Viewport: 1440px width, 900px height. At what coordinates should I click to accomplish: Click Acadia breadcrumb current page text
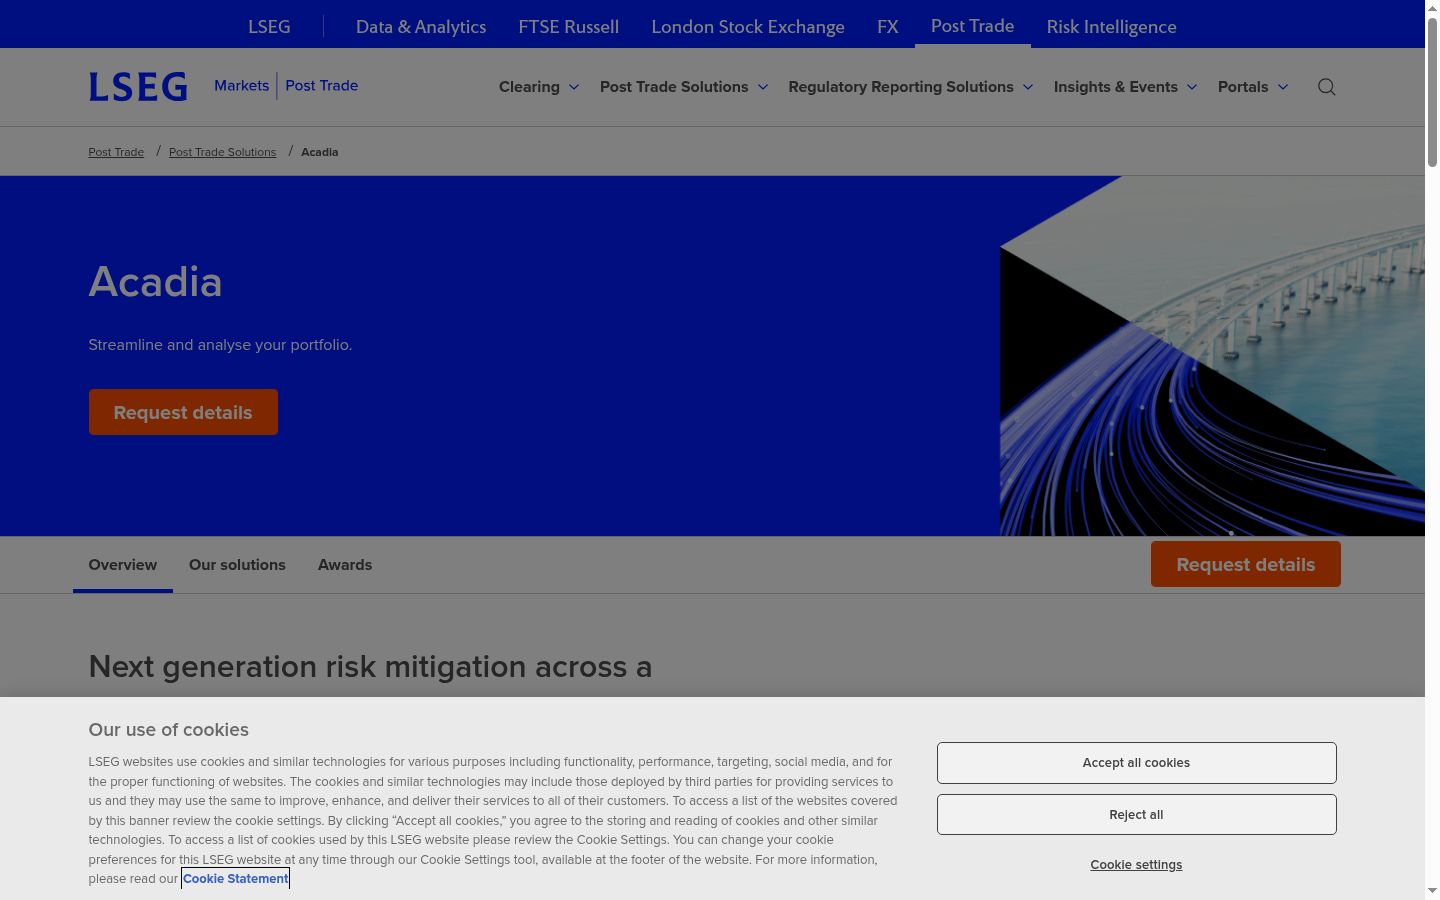[320, 152]
